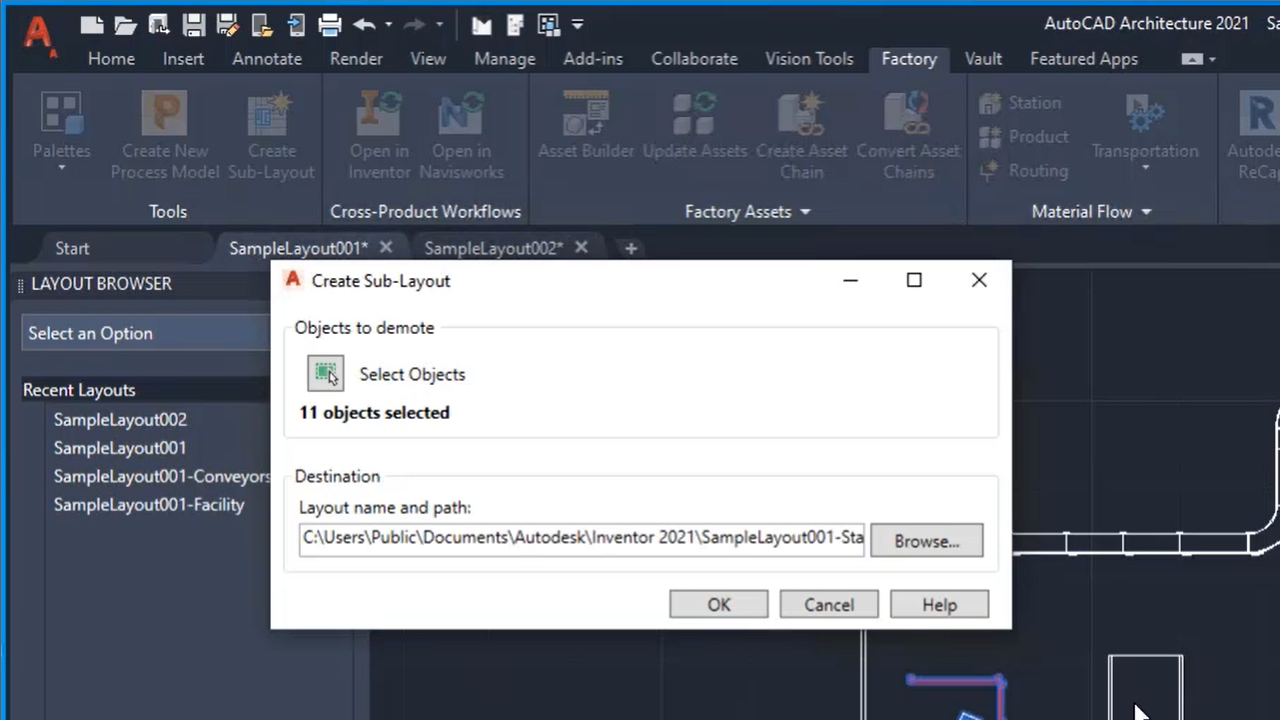1280x720 pixels.
Task: Open the Transportation dropdown arrow
Action: [1145, 169]
